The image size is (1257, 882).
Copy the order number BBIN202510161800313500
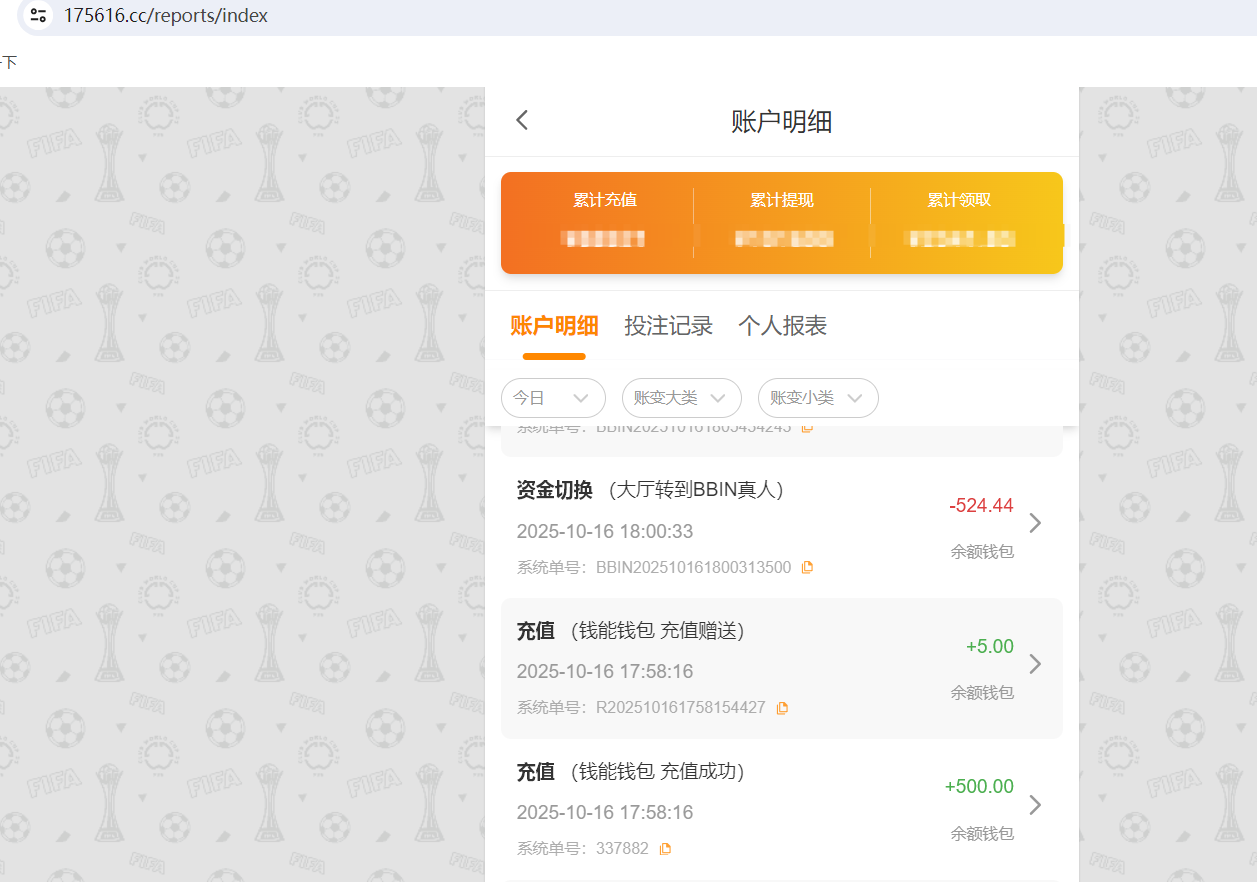coord(807,567)
